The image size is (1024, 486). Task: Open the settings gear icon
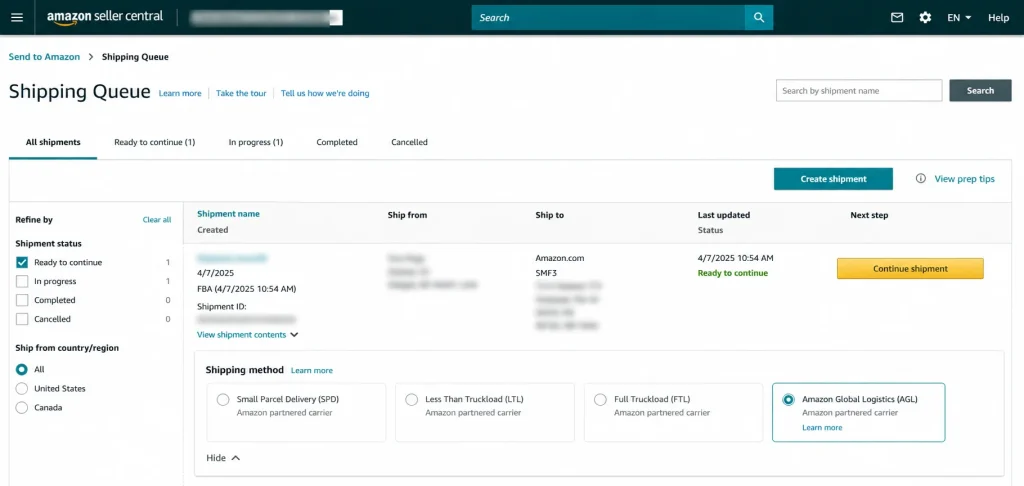[x=925, y=18]
